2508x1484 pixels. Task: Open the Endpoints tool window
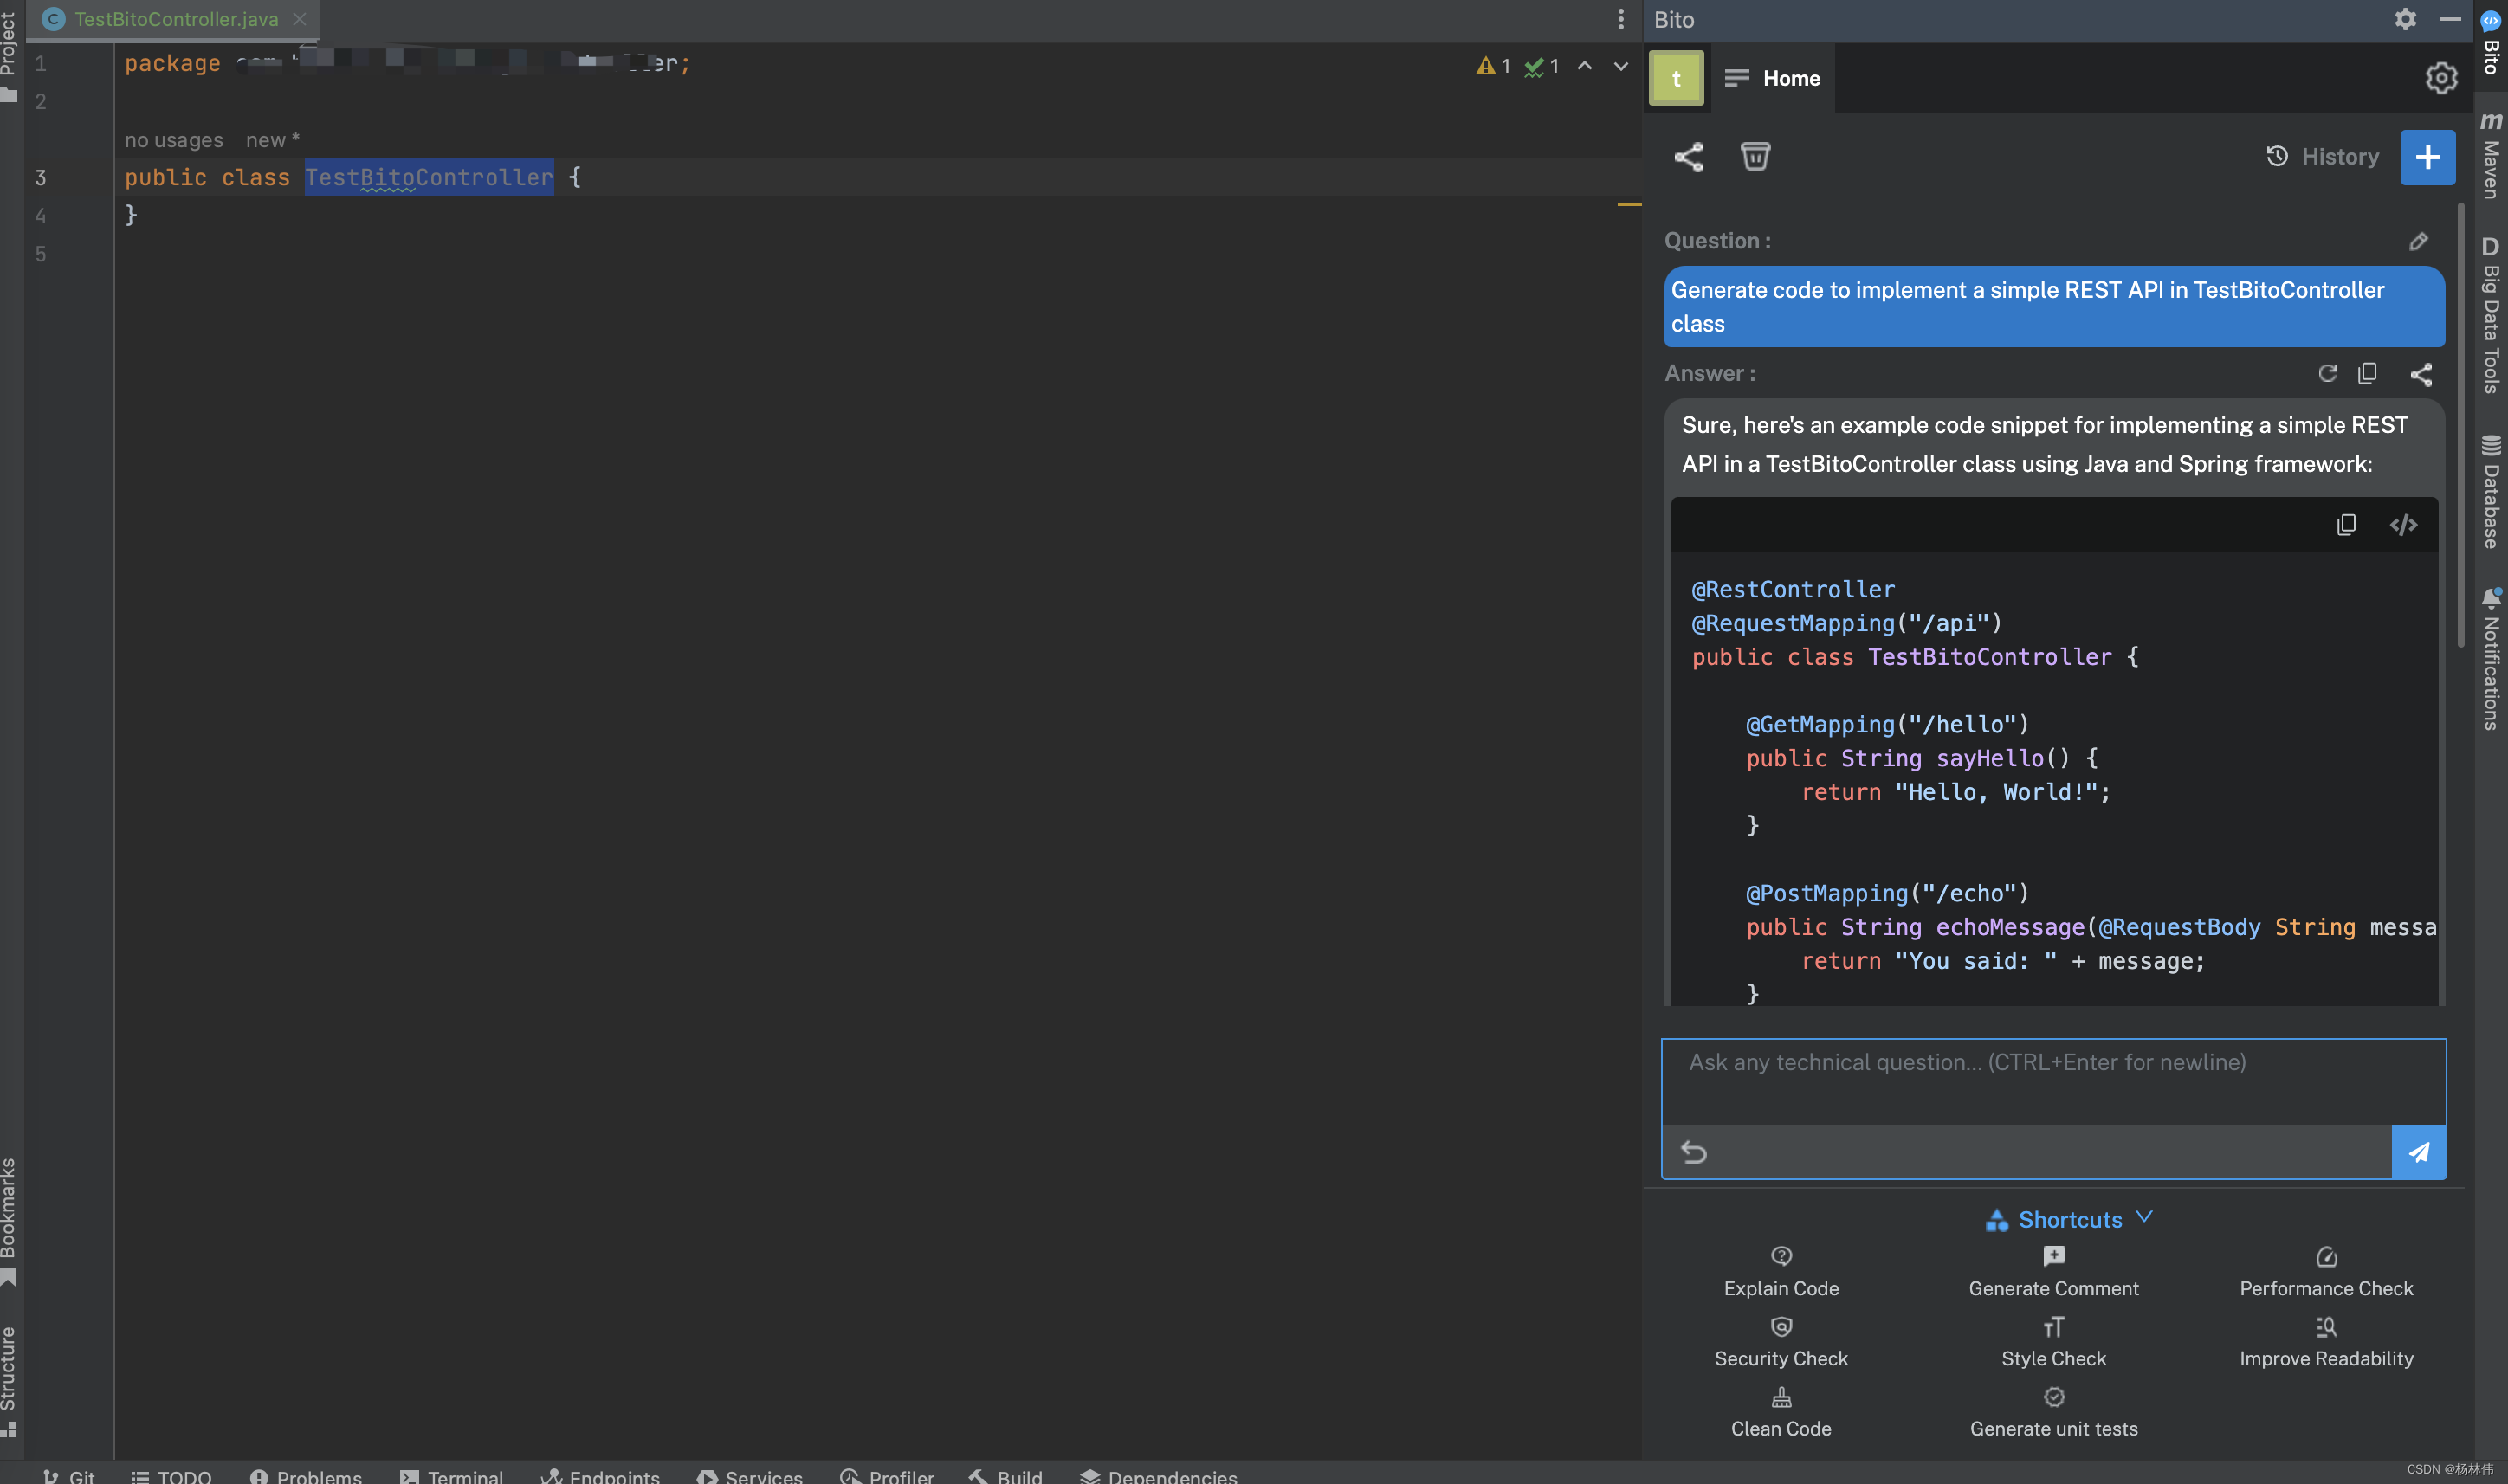click(x=600, y=1476)
